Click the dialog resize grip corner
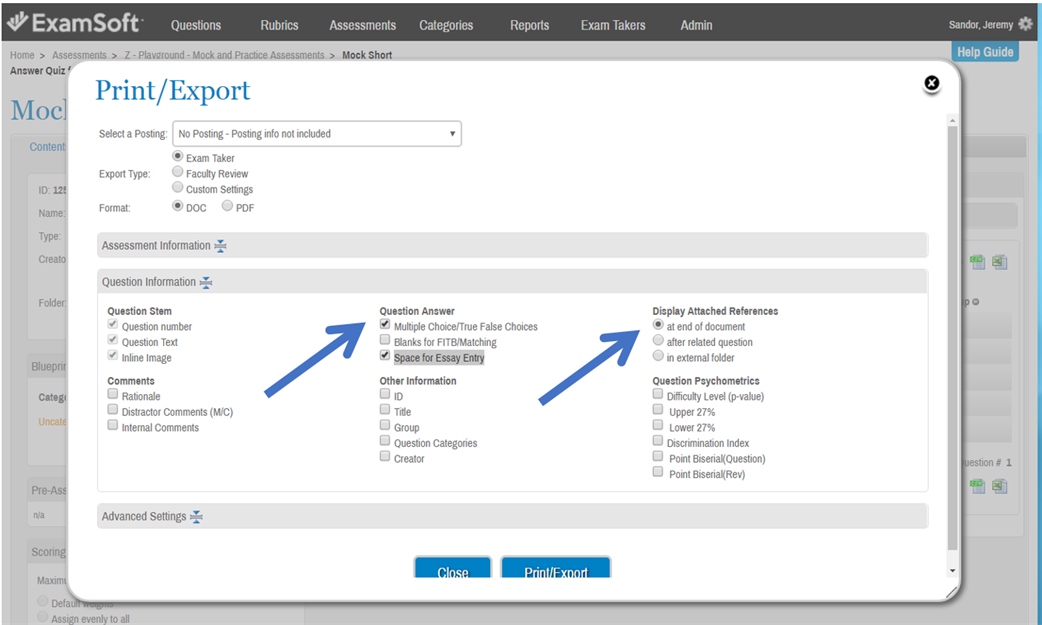 [952, 592]
